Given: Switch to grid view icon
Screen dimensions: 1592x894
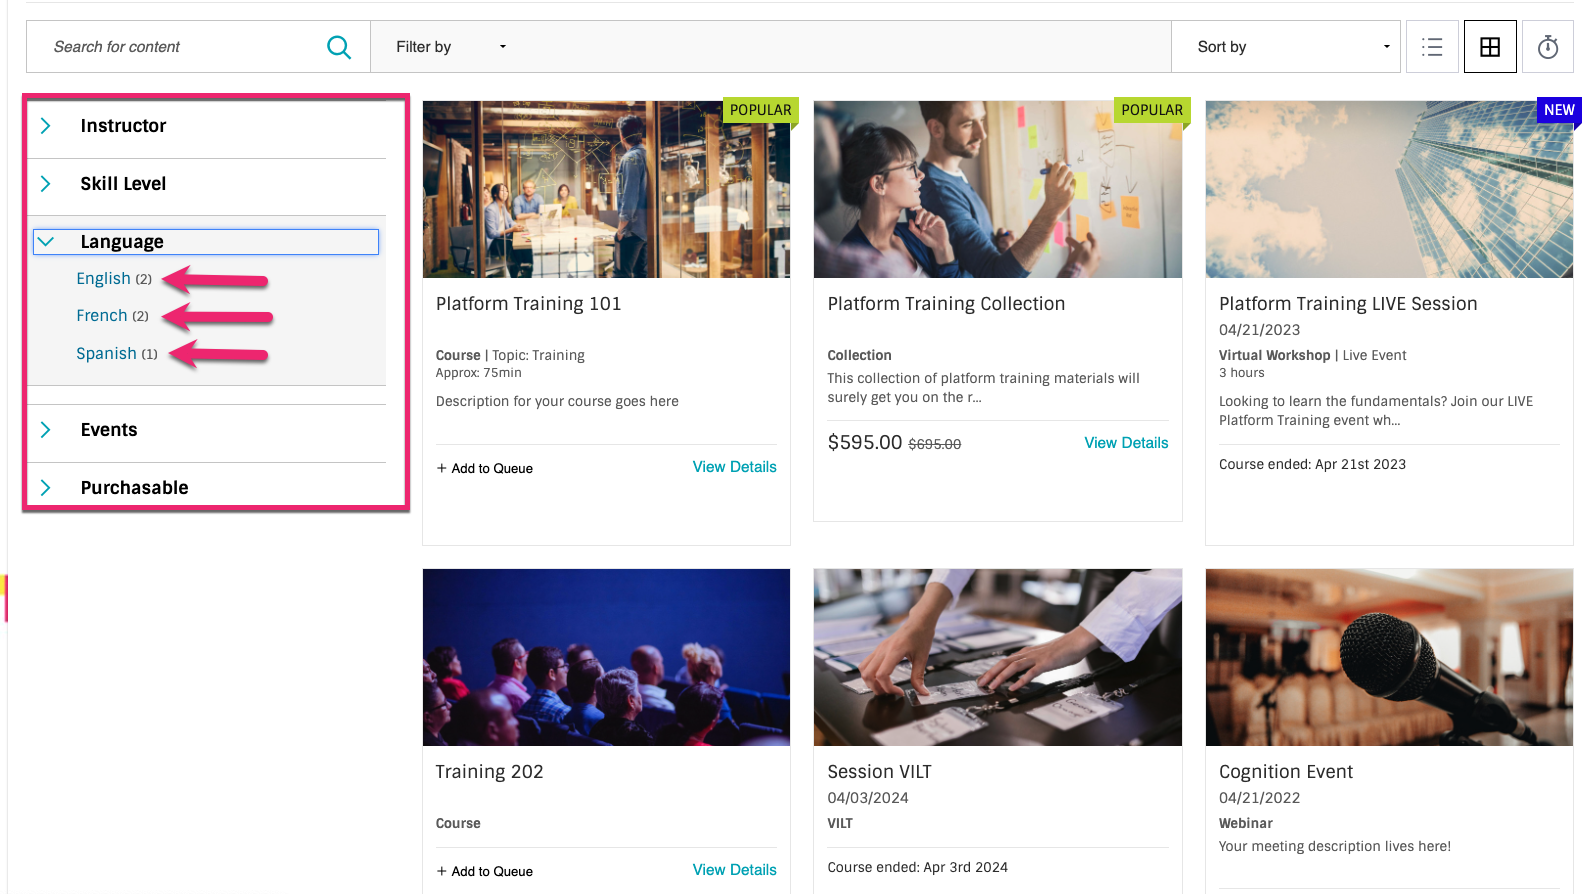Looking at the screenshot, I should coord(1490,47).
